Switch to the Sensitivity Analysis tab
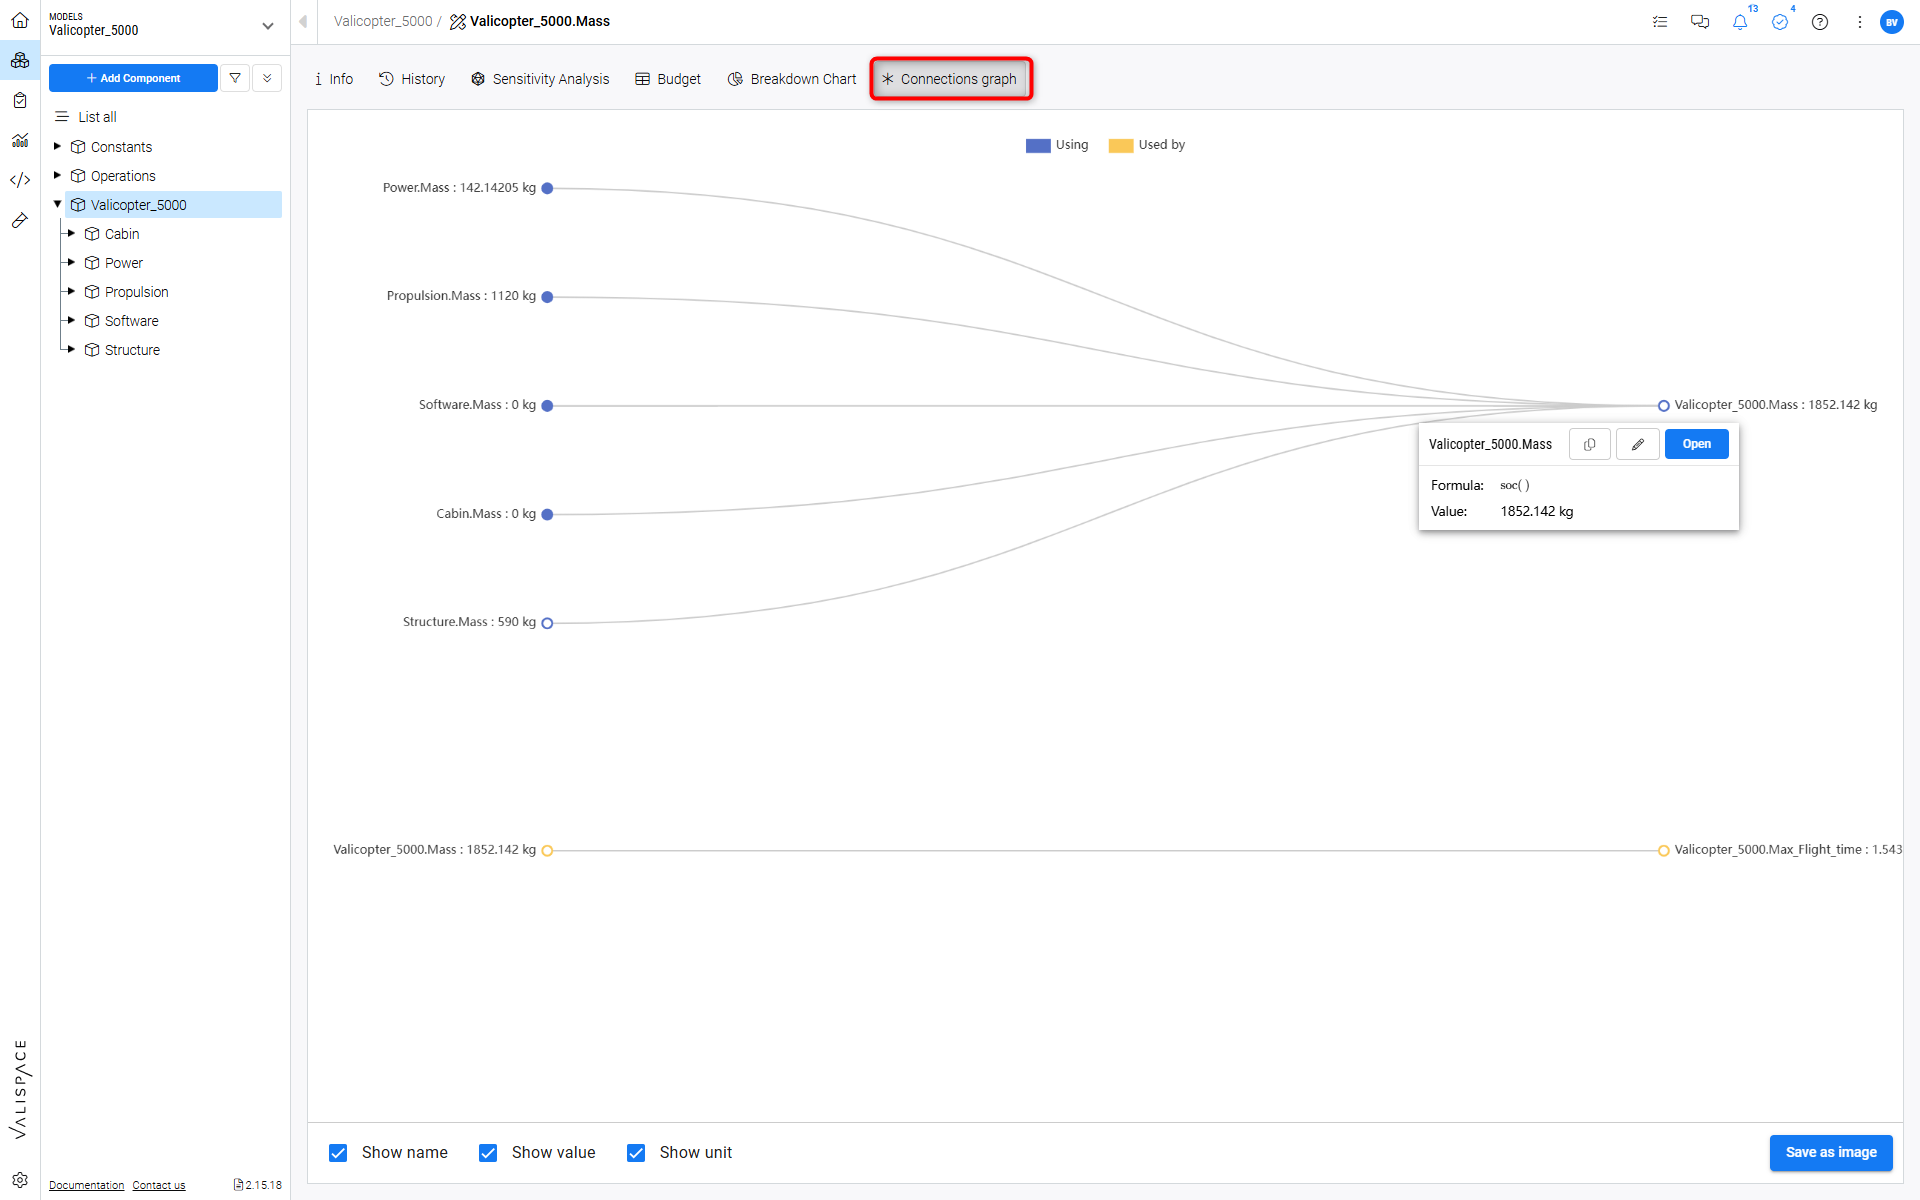The width and height of the screenshot is (1920, 1200). [x=540, y=79]
